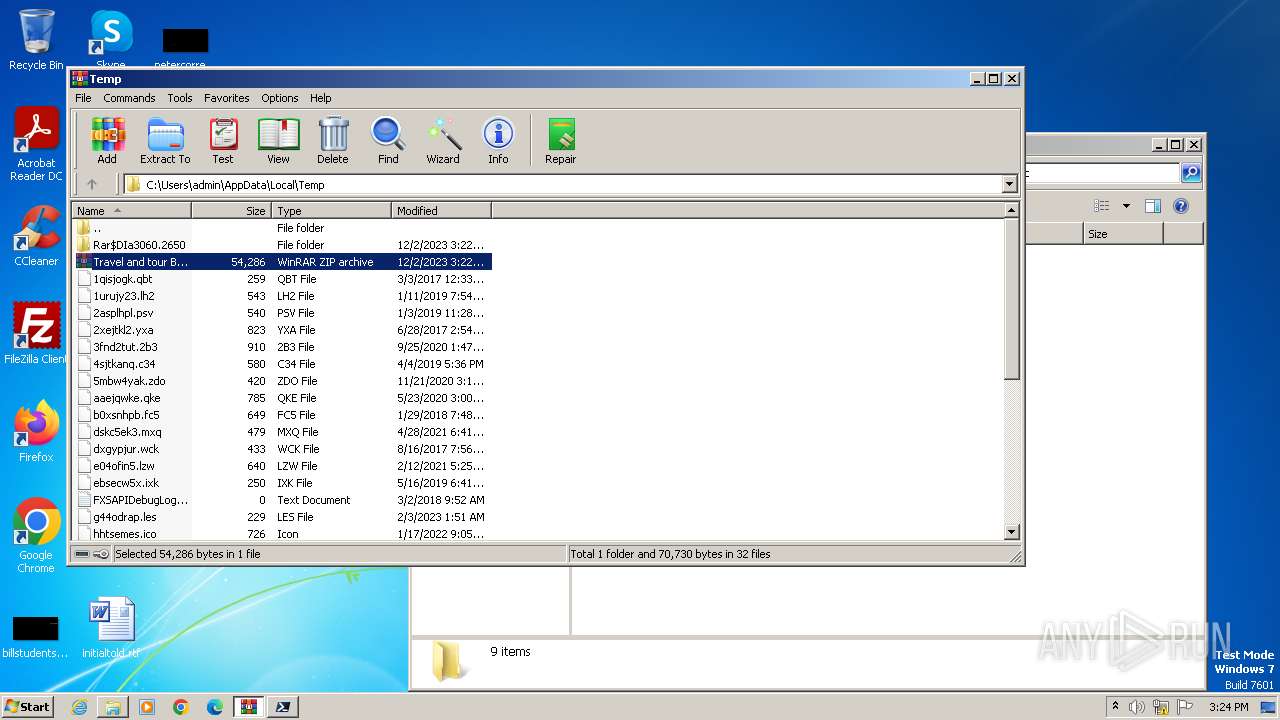Click the taskbar clock showing 3:24 PM
This screenshot has height=720, width=1280.
pos(1228,707)
